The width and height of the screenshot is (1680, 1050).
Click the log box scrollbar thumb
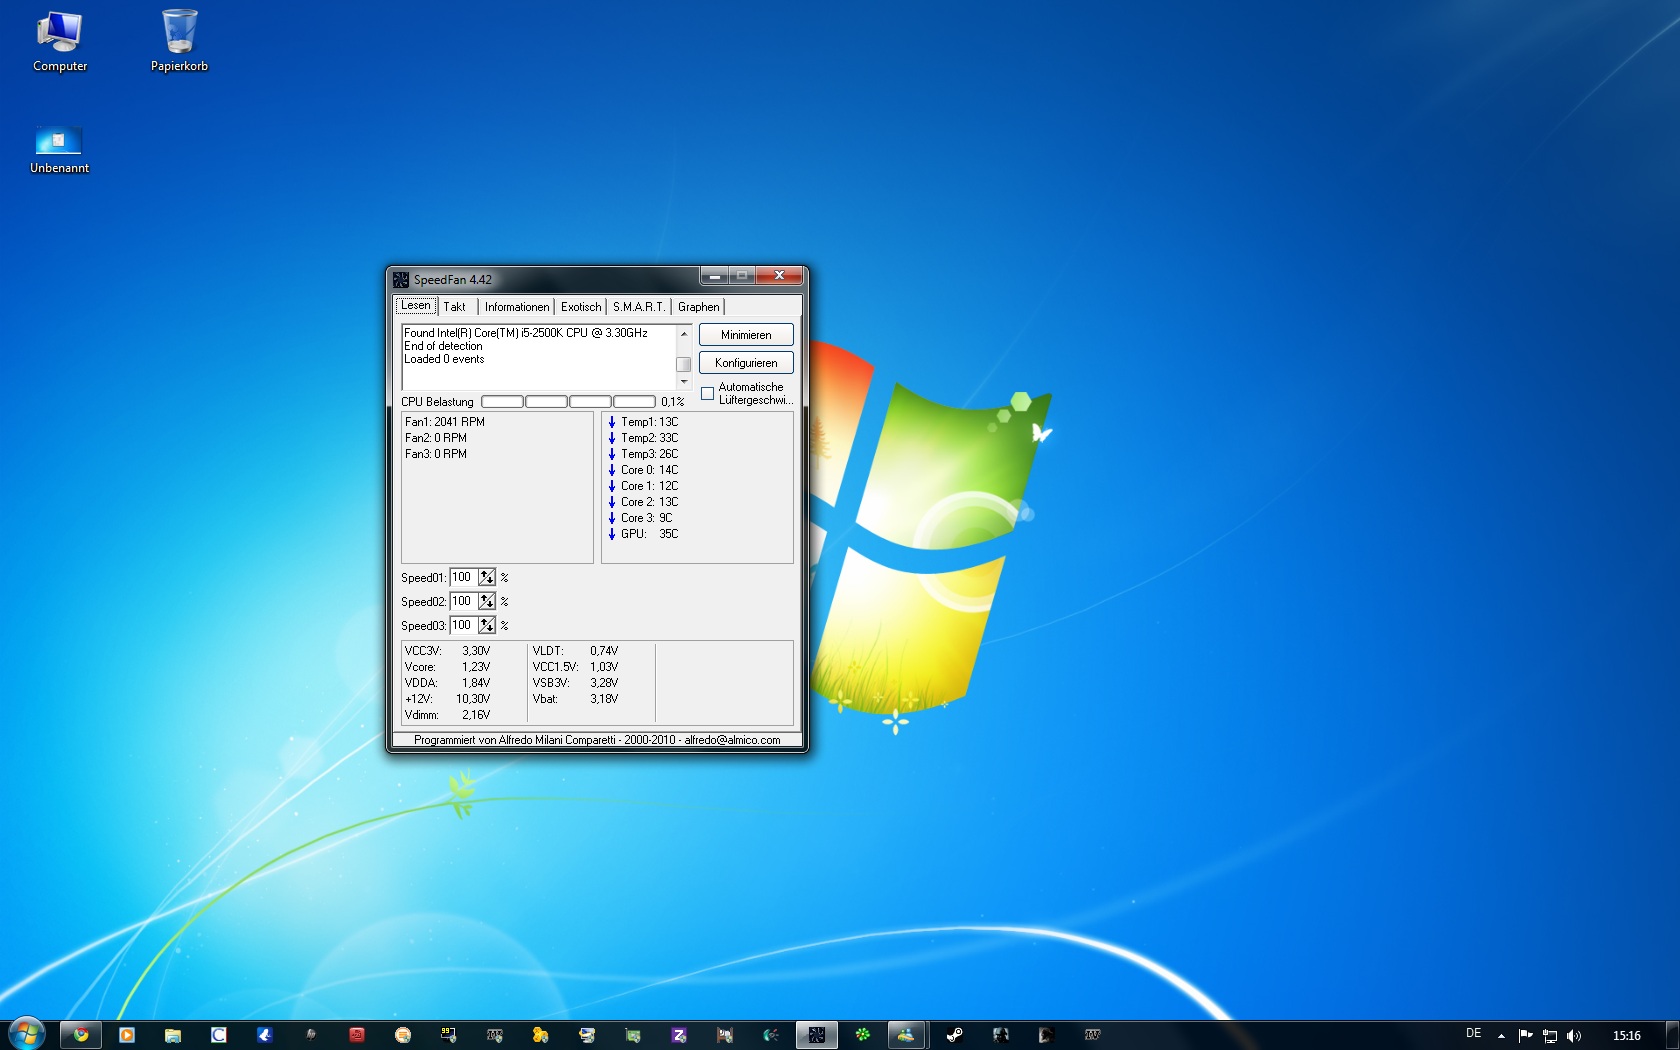click(684, 364)
